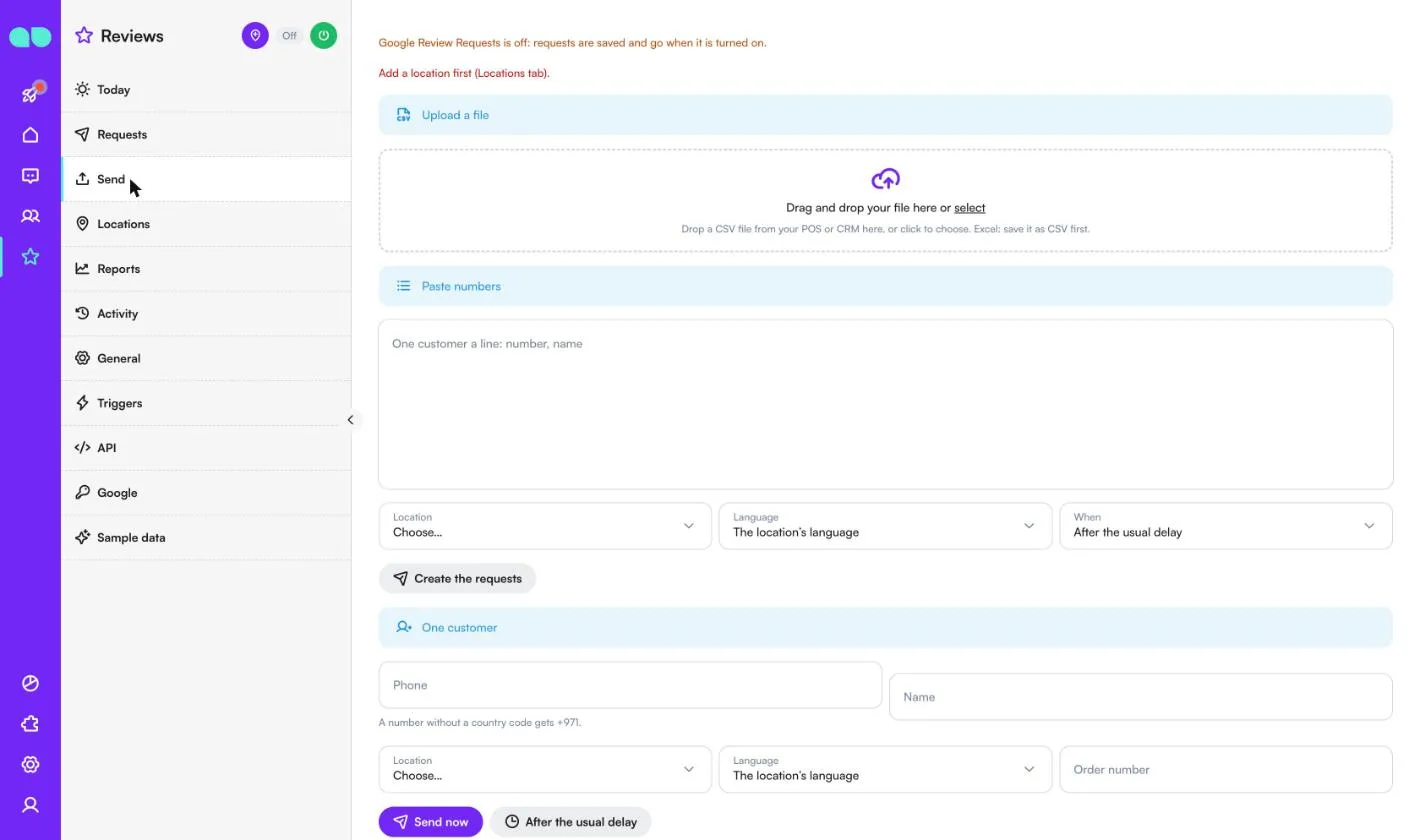Open the home icon in the purple rail

(x=30, y=135)
